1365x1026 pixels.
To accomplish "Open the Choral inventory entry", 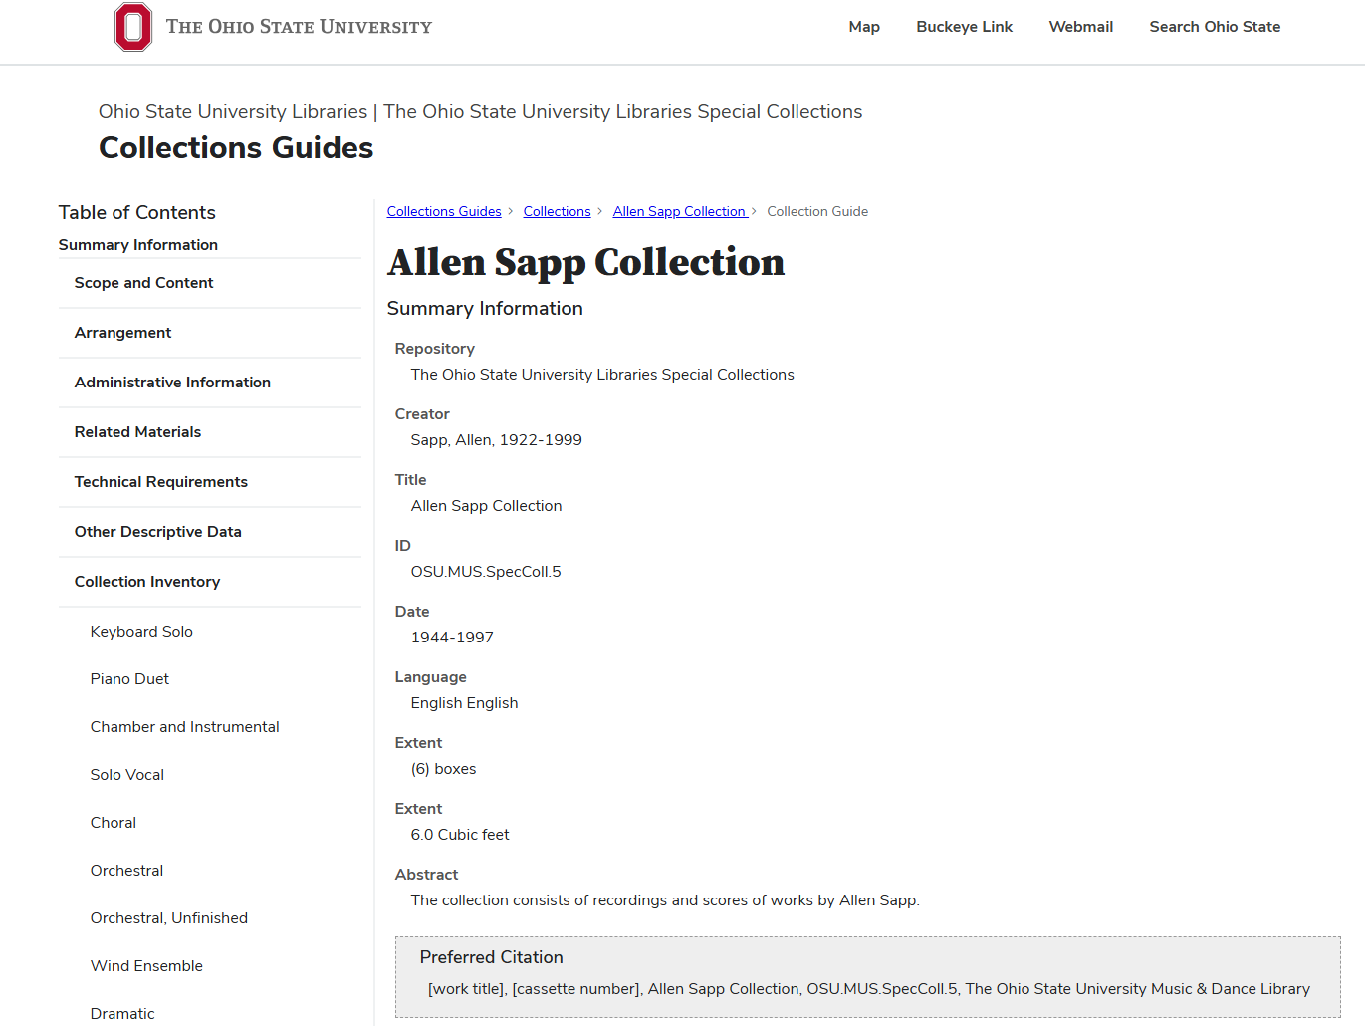I will pos(113,823).
